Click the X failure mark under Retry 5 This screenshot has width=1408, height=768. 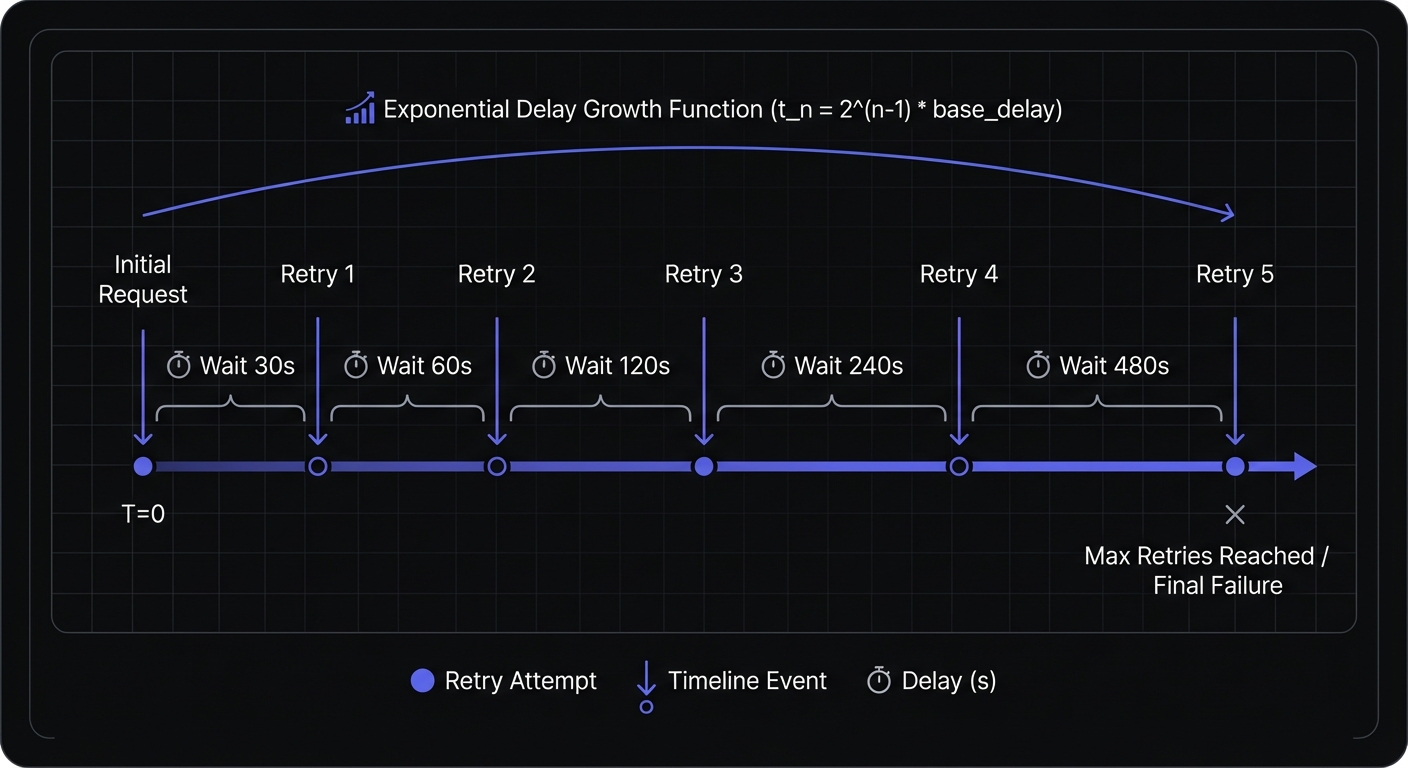click(1235, 514)
